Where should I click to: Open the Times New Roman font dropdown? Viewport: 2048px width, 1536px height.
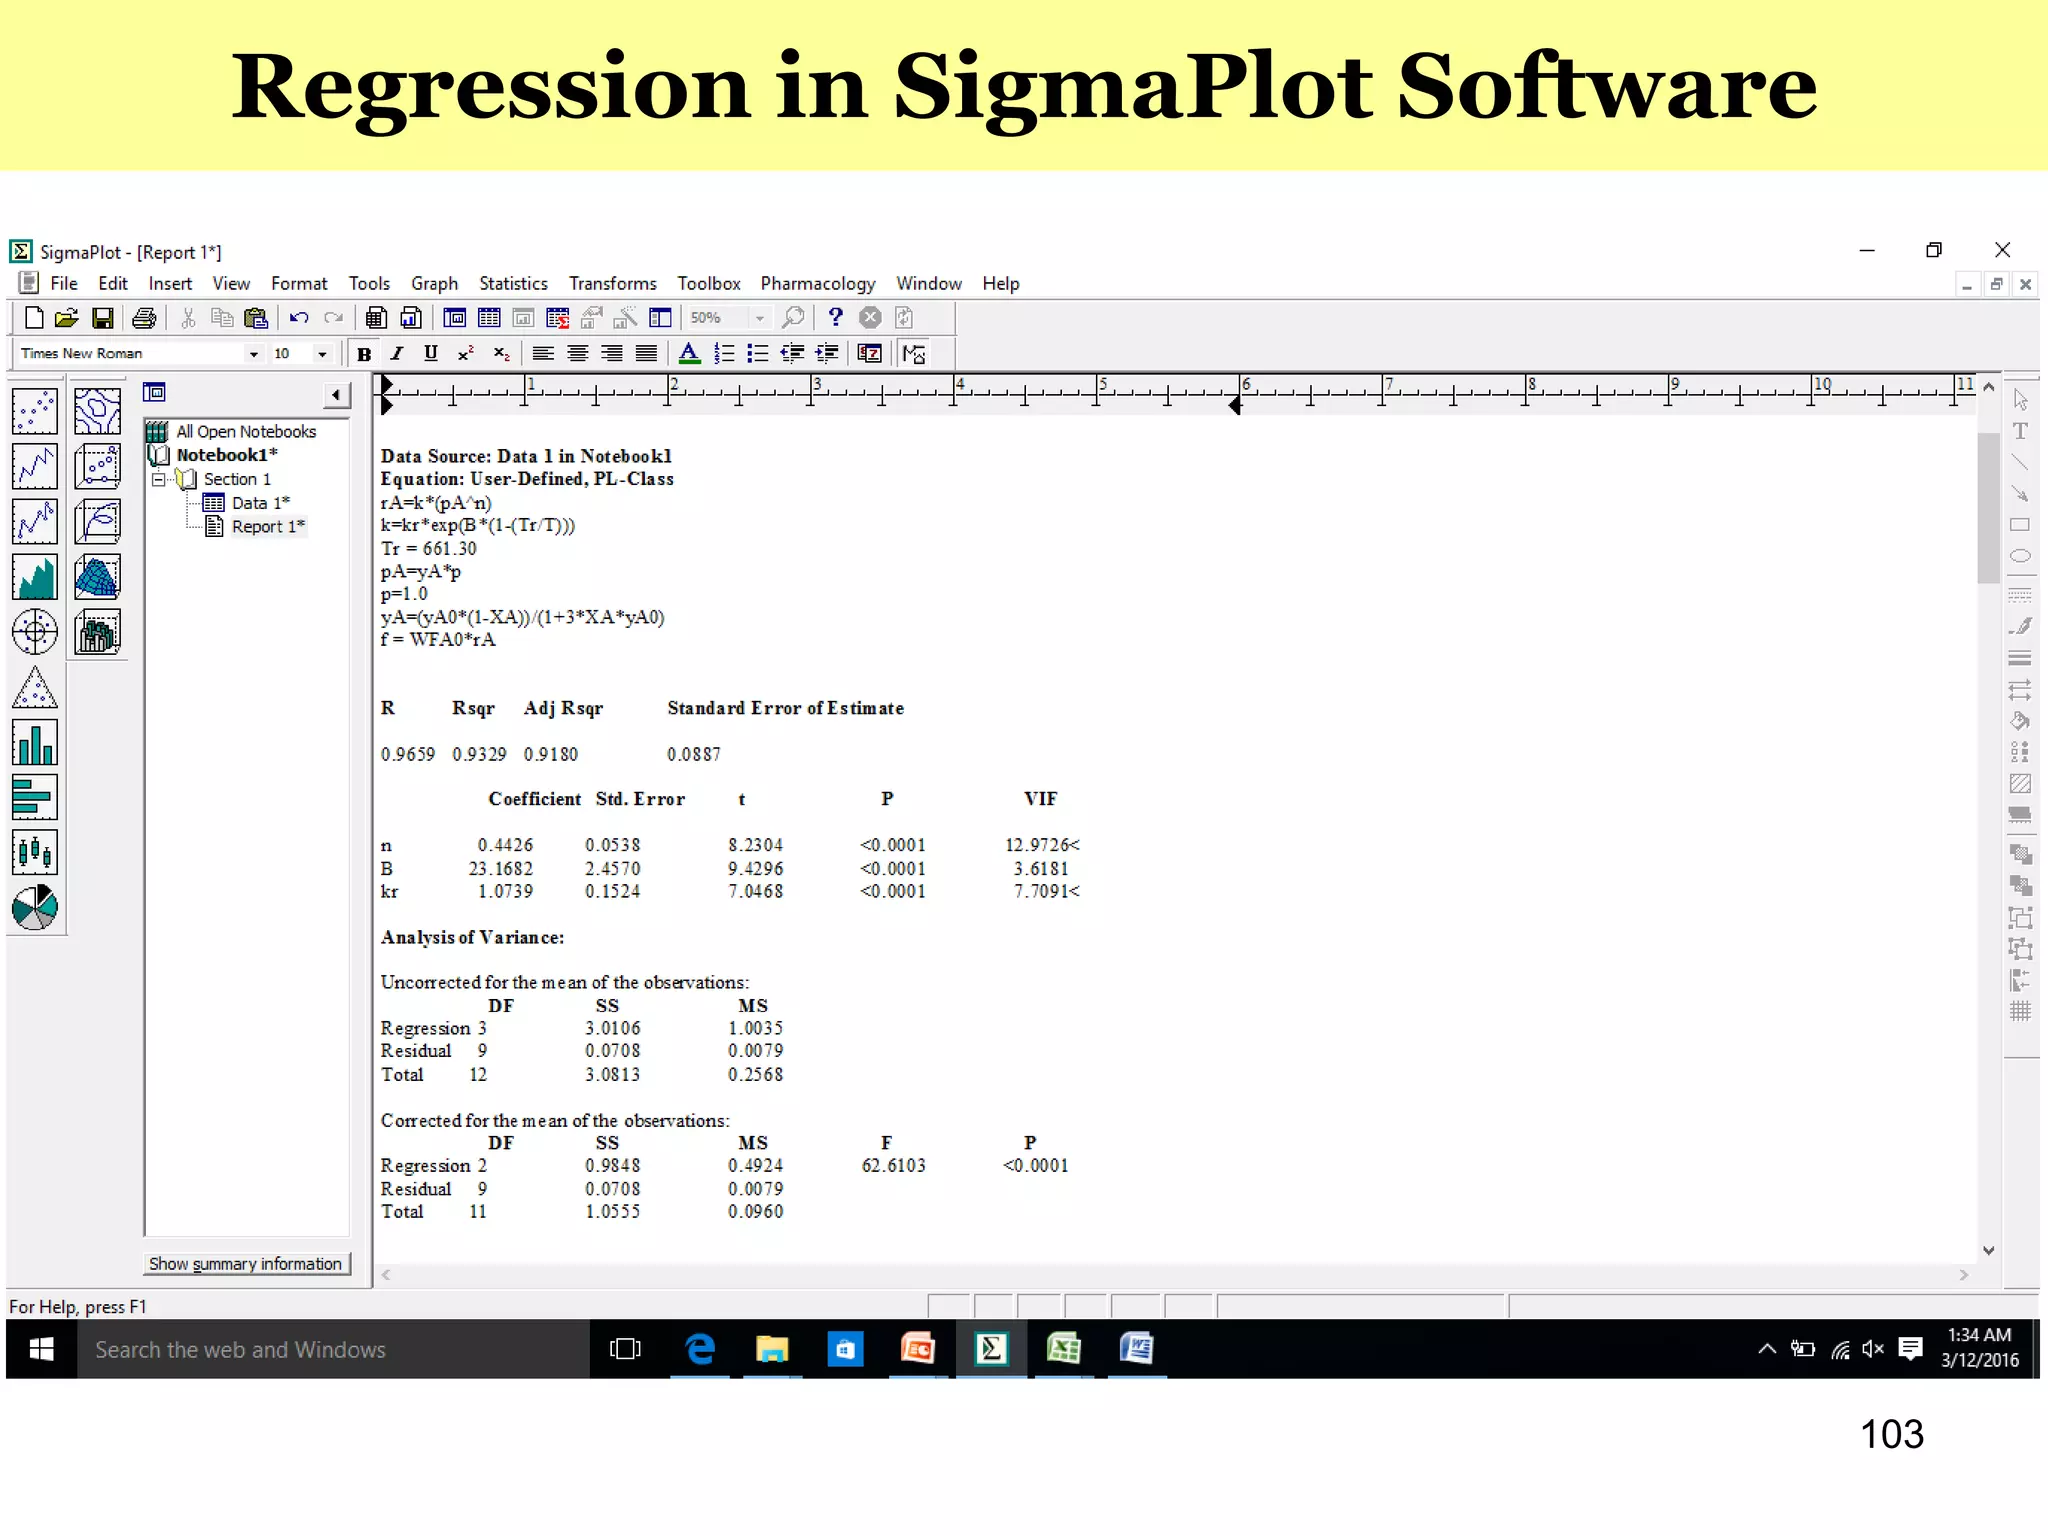point(253,354)
